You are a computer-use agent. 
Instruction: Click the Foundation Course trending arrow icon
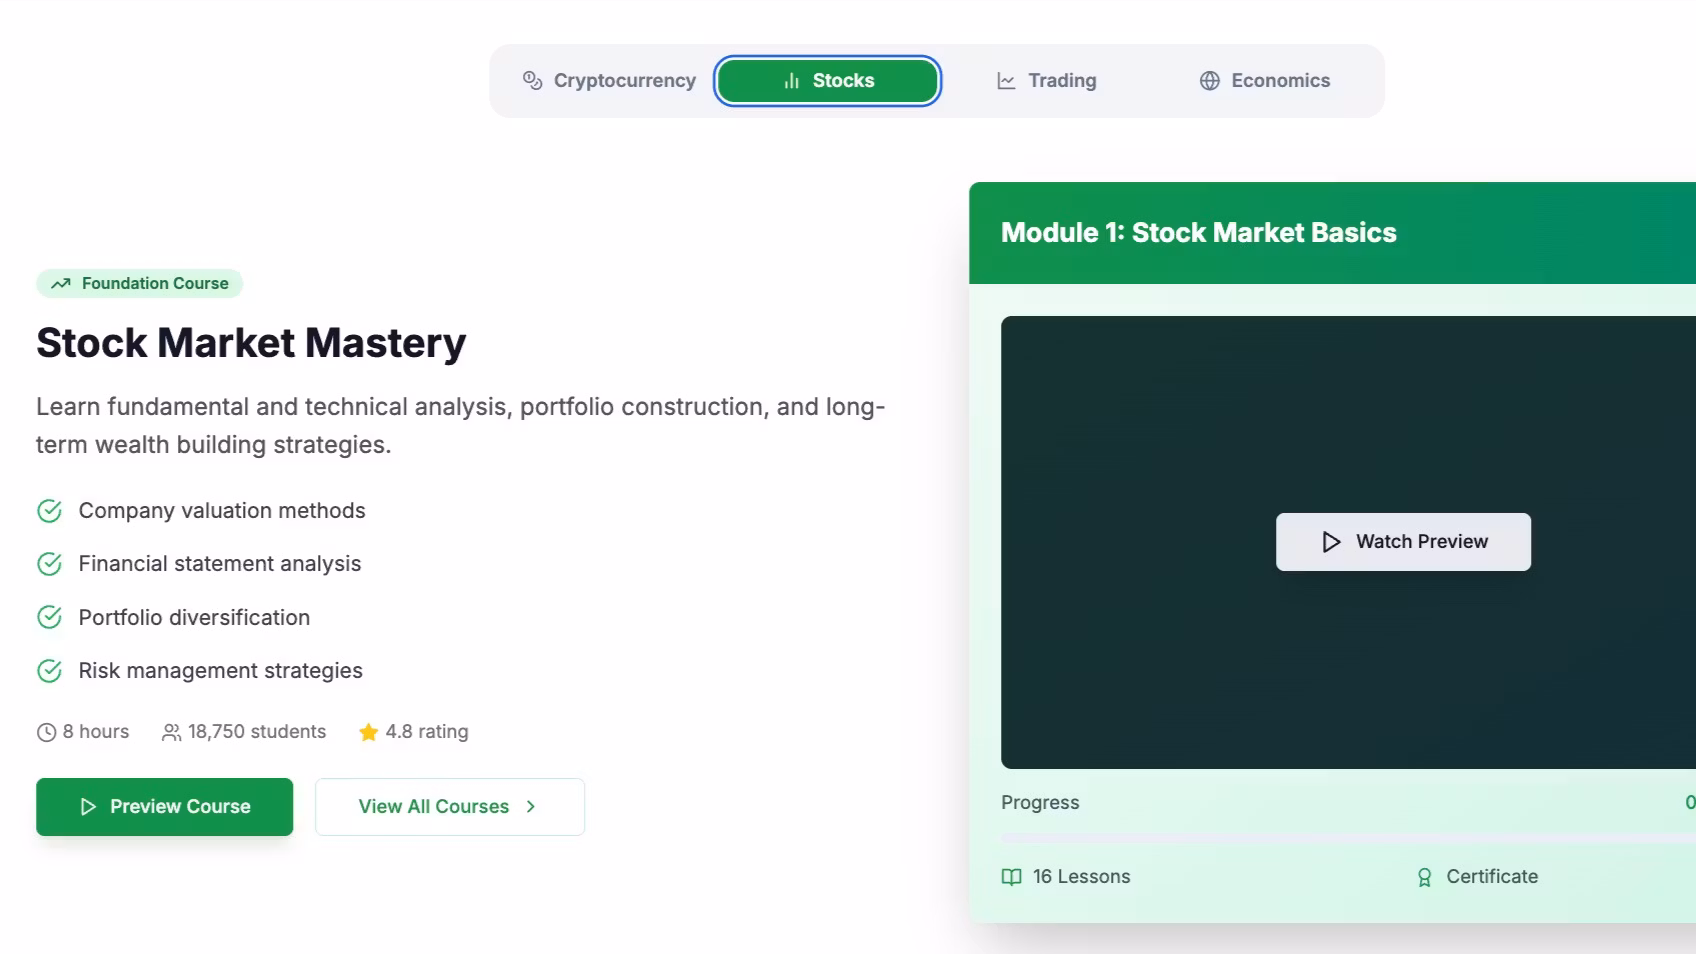click(x=61, y=284)
